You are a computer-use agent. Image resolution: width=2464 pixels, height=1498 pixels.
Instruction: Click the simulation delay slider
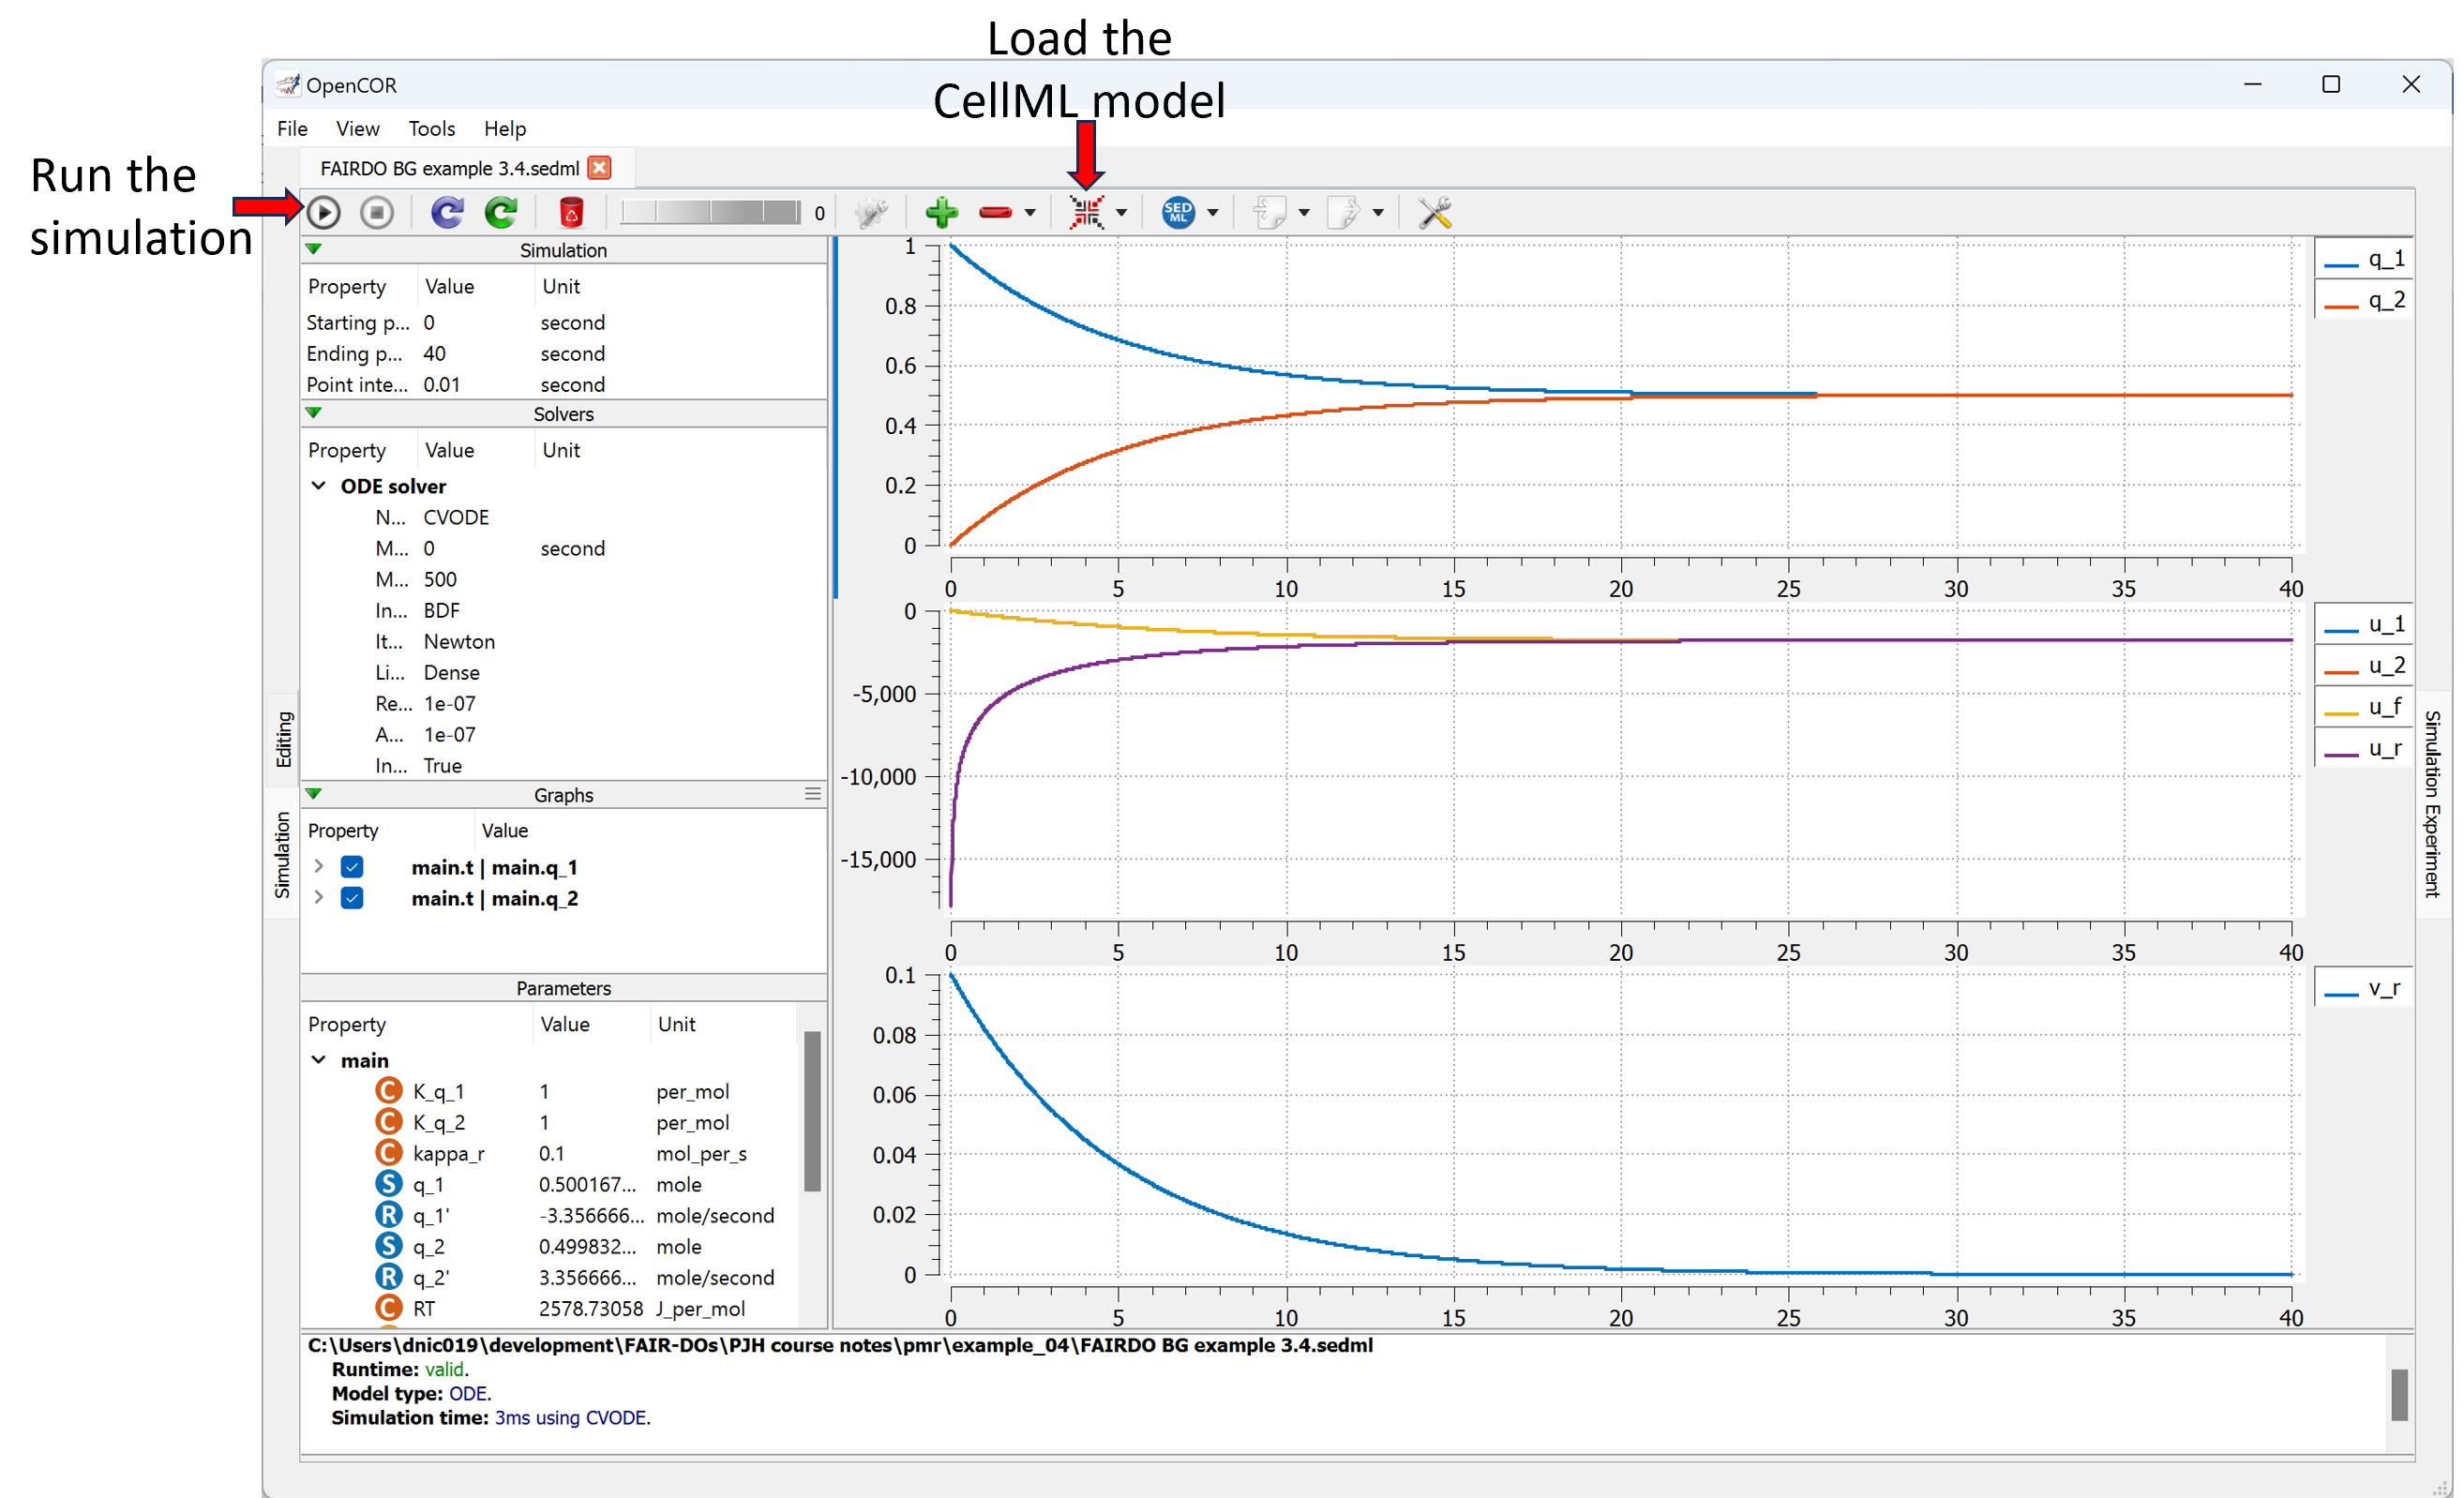pyautogui.click(x=710, y=212)
